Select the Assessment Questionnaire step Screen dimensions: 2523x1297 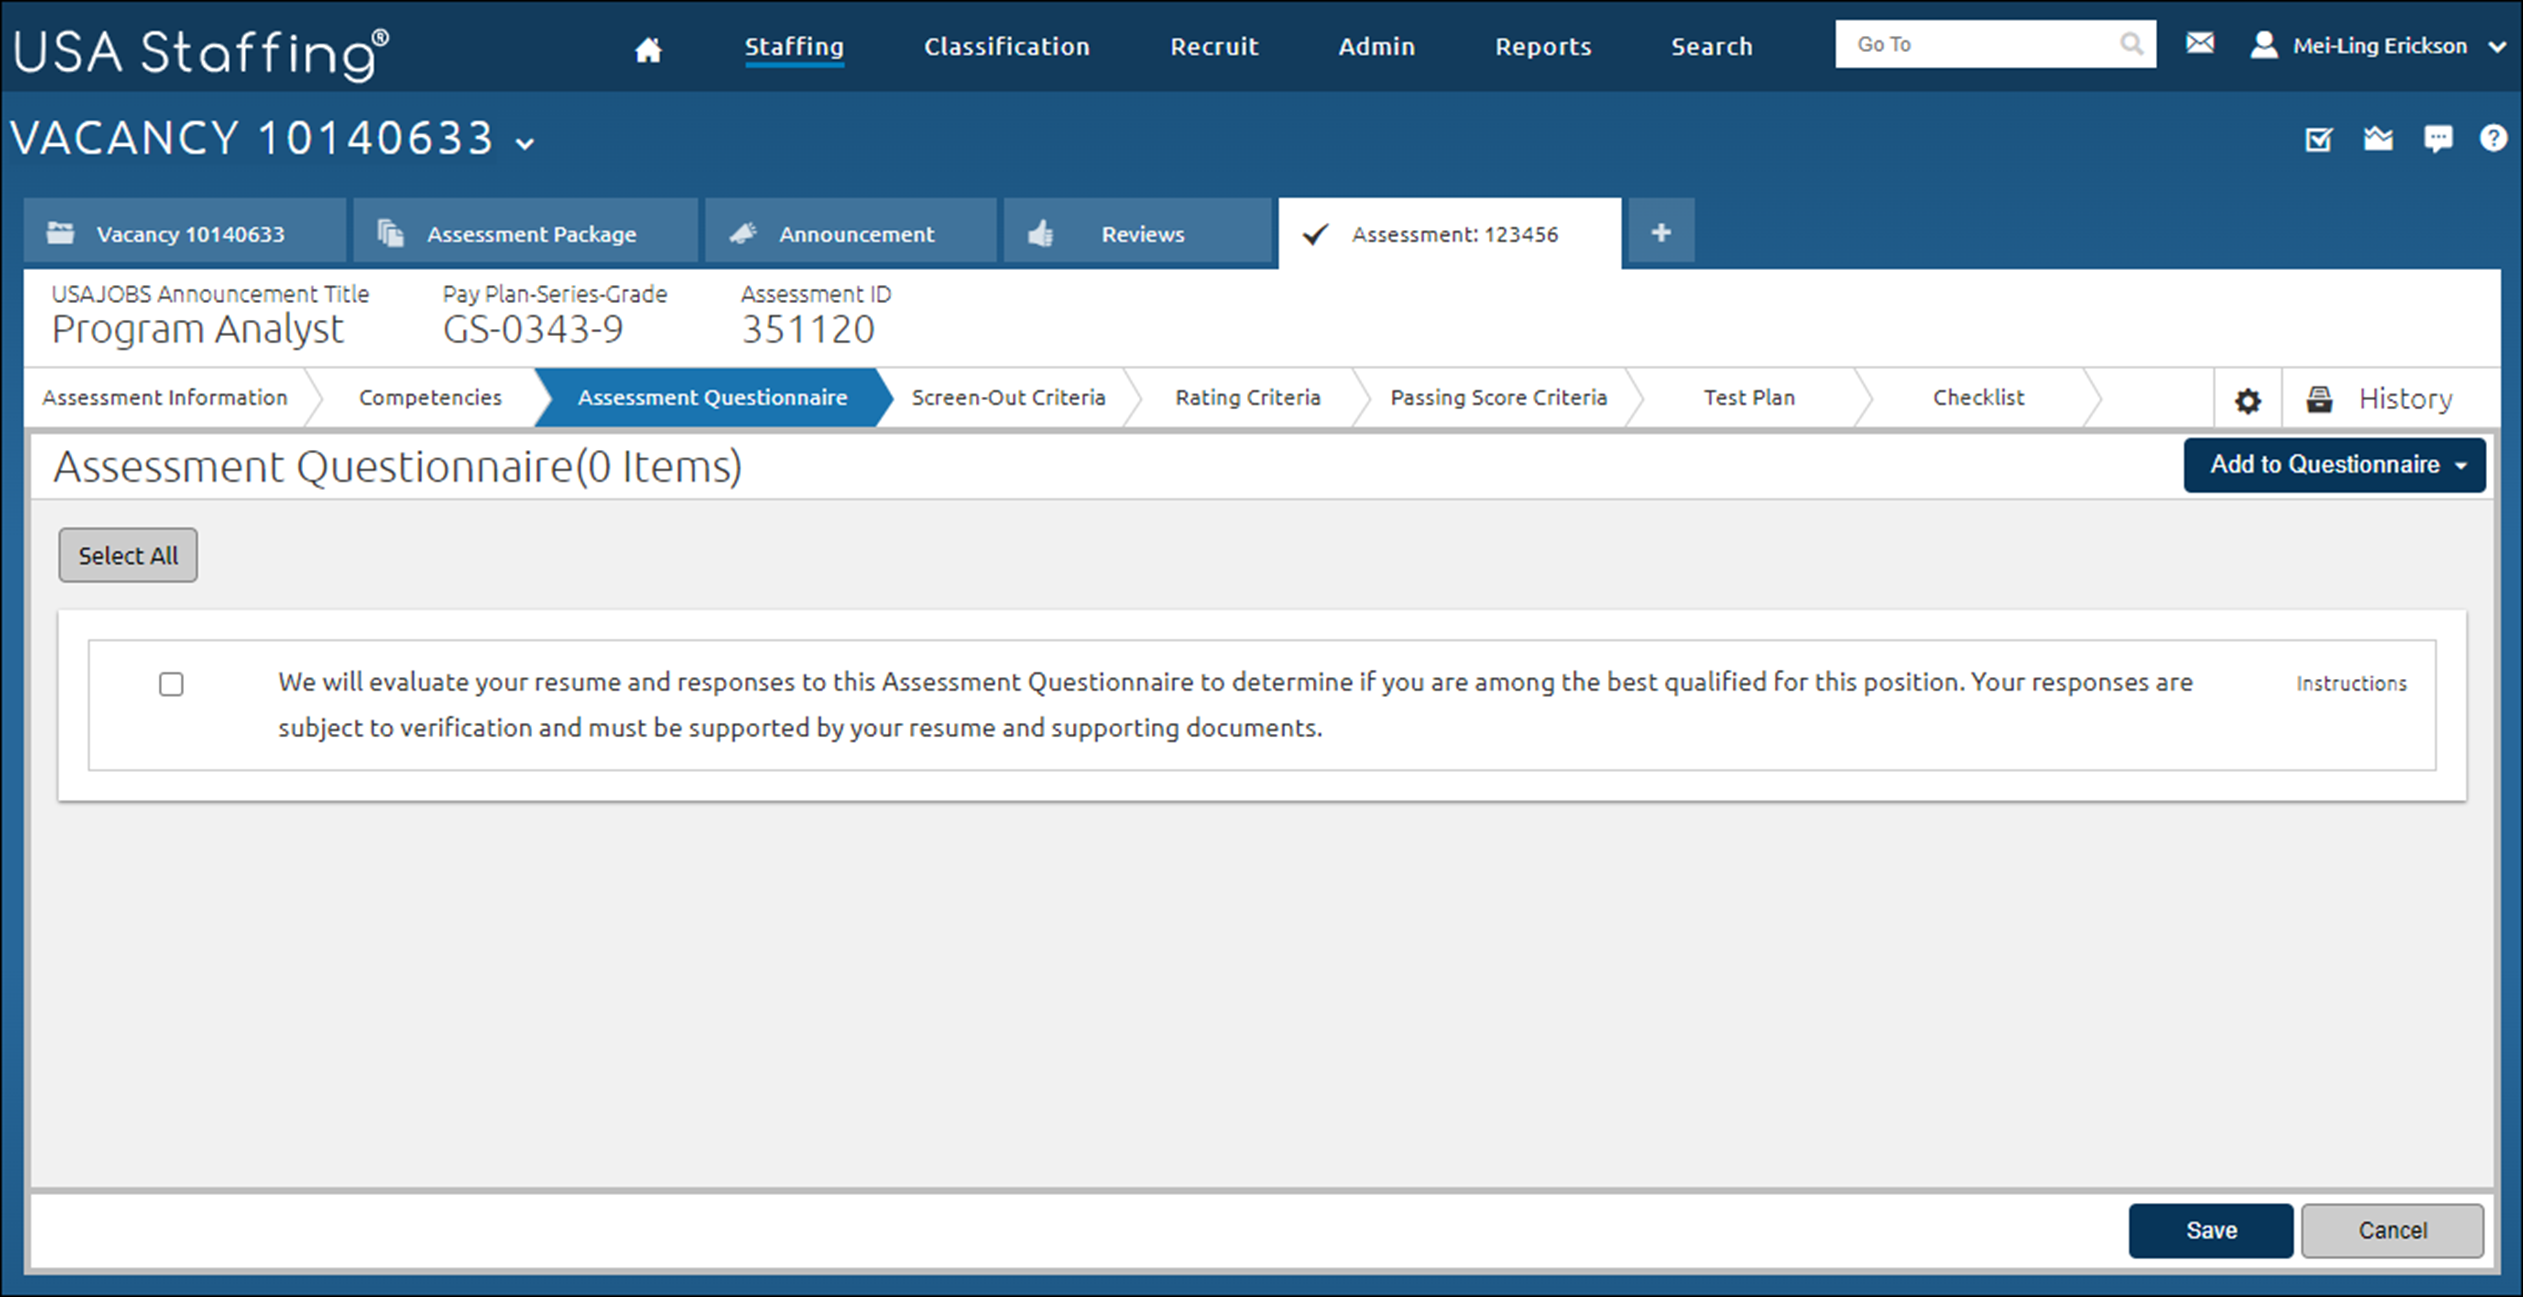[x=712, y=398]
